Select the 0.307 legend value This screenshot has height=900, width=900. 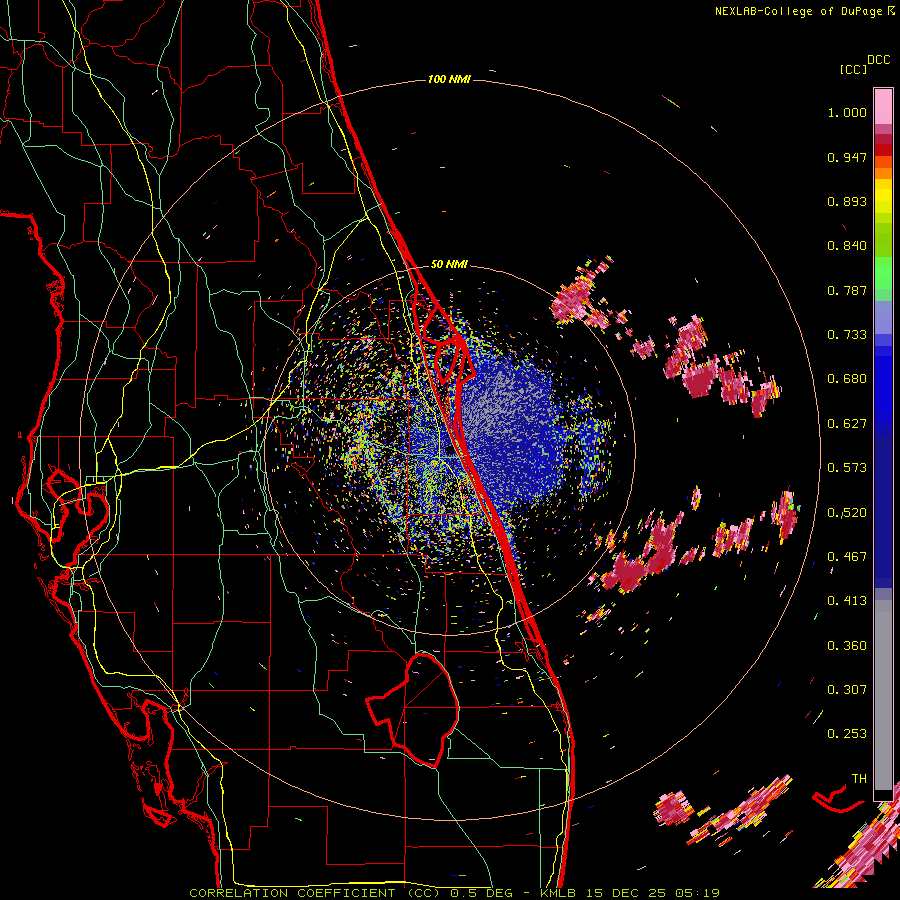pos(847,690)
